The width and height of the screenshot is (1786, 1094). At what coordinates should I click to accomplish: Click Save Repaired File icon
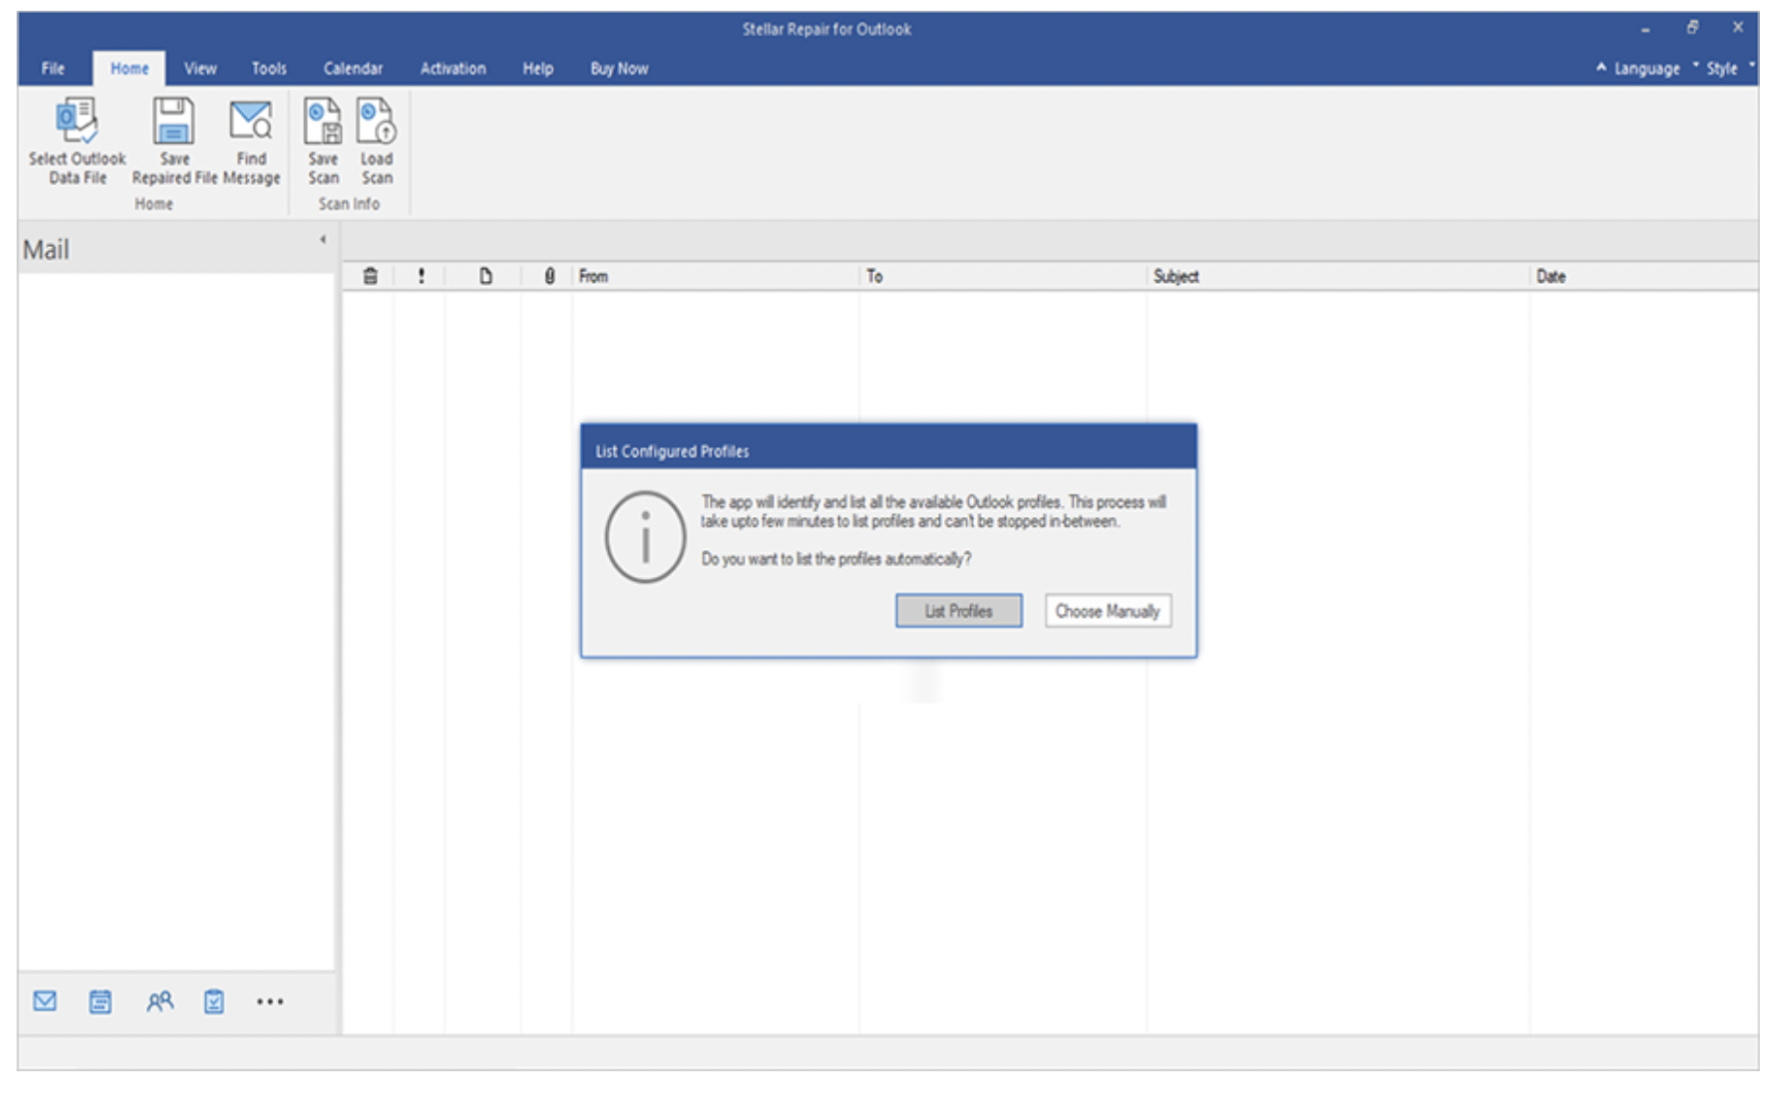(x=174, y=121)
